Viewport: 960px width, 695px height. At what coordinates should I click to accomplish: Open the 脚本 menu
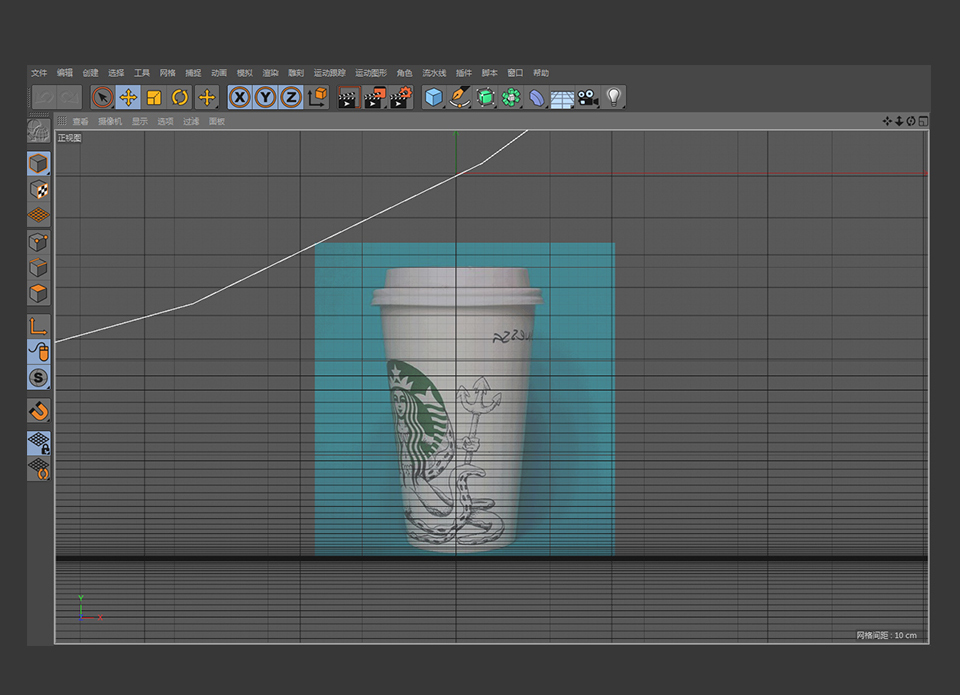pyautogui.click(x=490, y=73)
